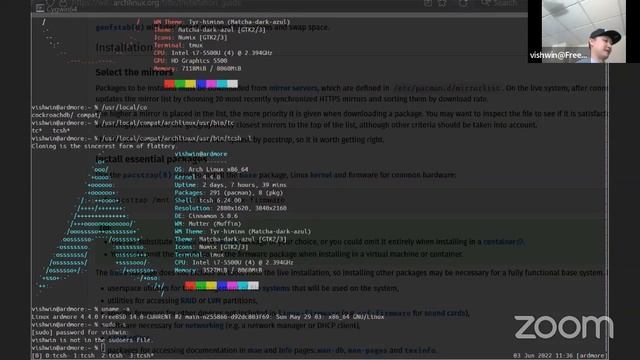
Task: Click the '[sudo] password for vishwin:' line
Action: 80,332
